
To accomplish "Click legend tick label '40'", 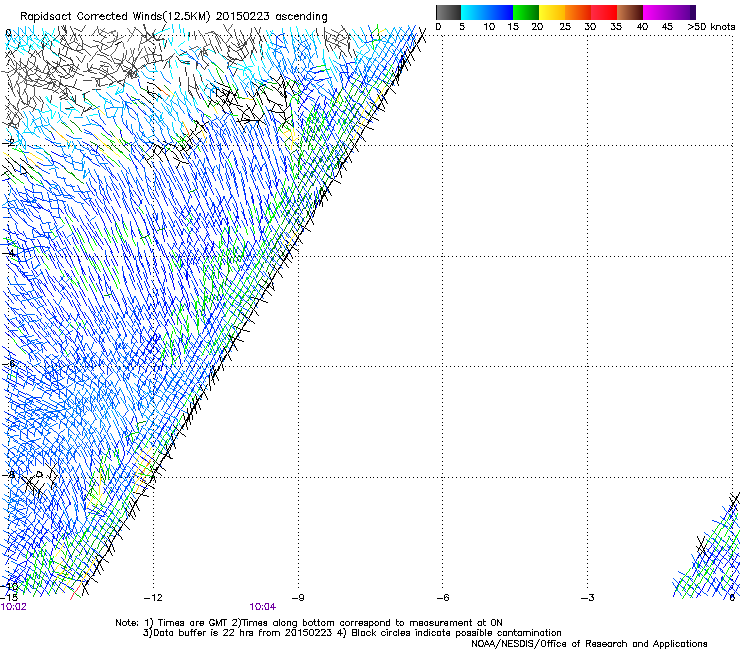I will click(x=642, y=27).
